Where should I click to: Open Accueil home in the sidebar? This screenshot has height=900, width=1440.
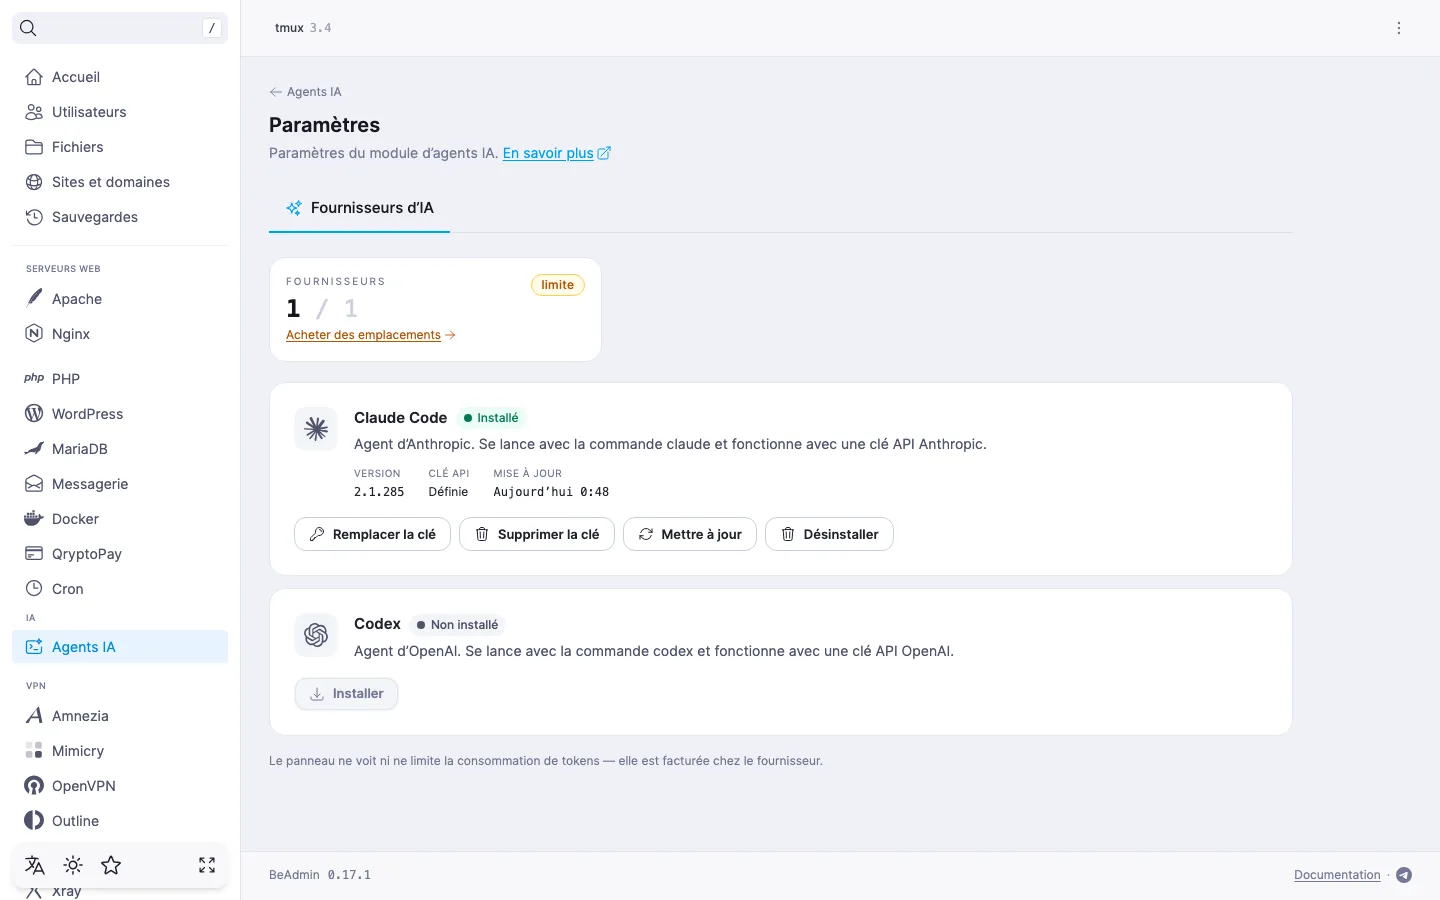click(x=120, y=77)
